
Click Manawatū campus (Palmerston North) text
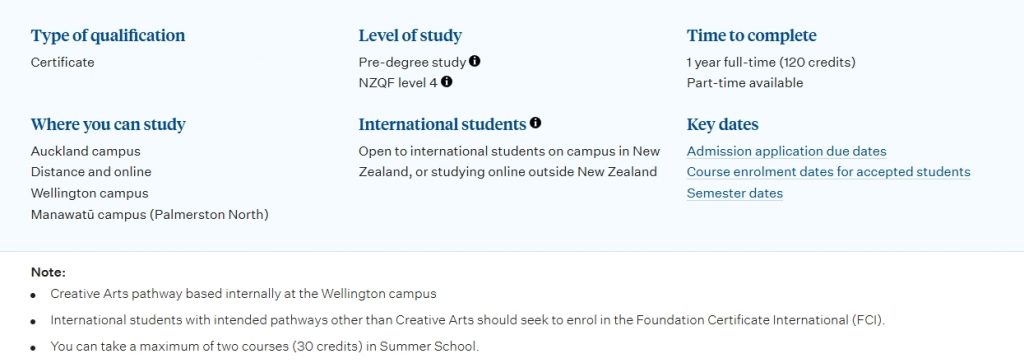tap(150, 215)
